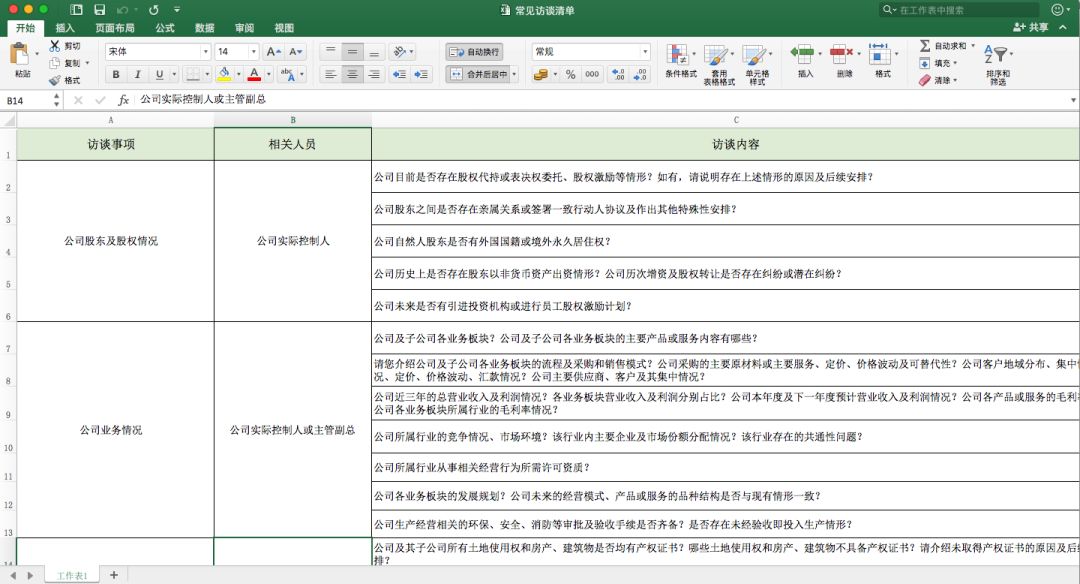The width and height of the screenshot is (1080, 584).
Task: Open the number format dropdown (常规)
Action: pyautogui.click(x=645, y=52)
